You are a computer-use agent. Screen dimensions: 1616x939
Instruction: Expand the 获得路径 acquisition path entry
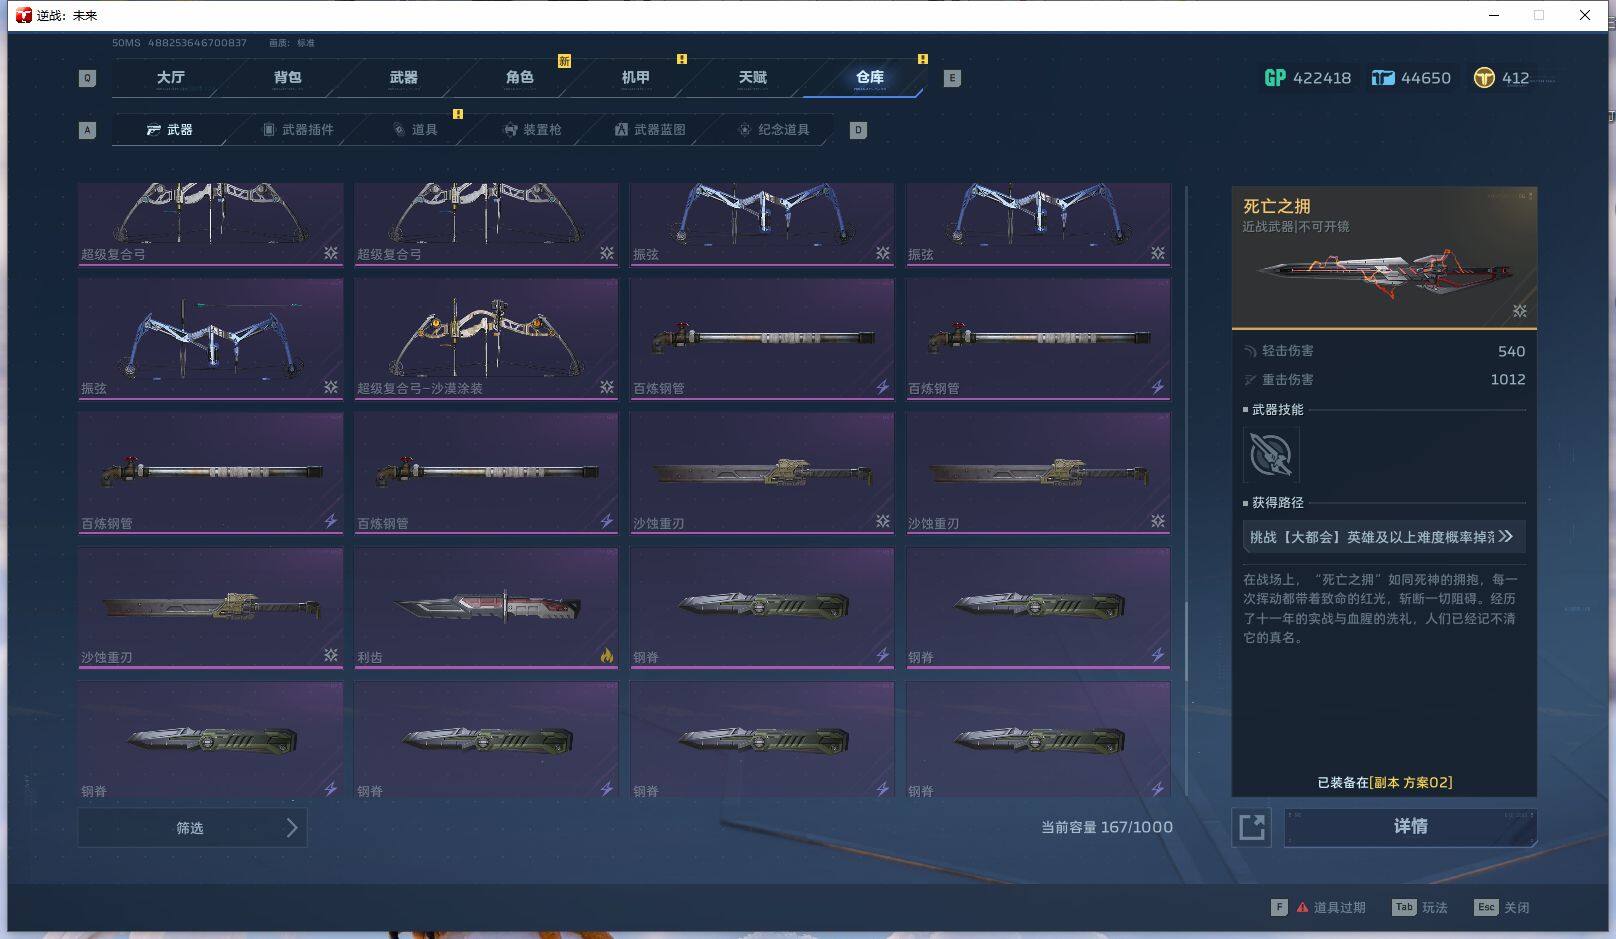pos(1383,537)
